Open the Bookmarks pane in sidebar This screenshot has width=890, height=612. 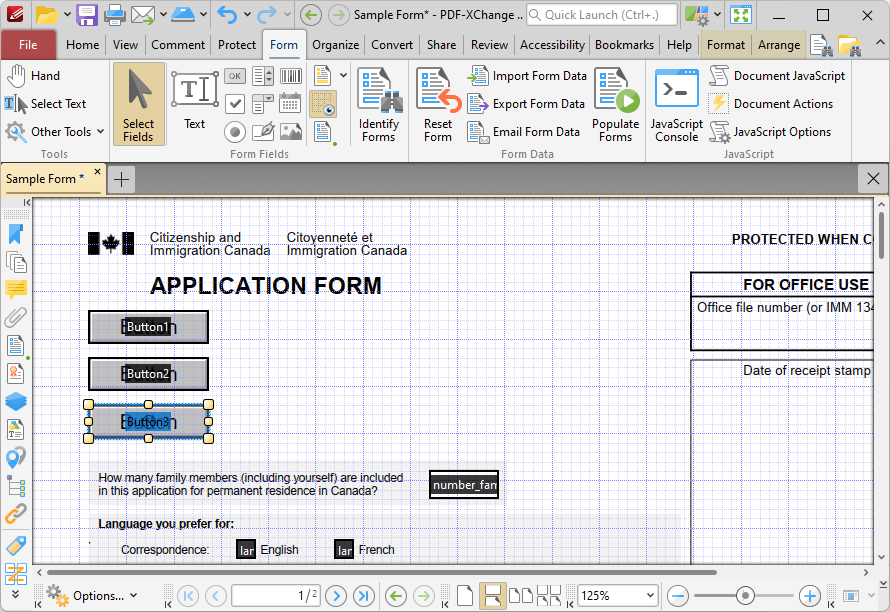[x=16, y=234]
